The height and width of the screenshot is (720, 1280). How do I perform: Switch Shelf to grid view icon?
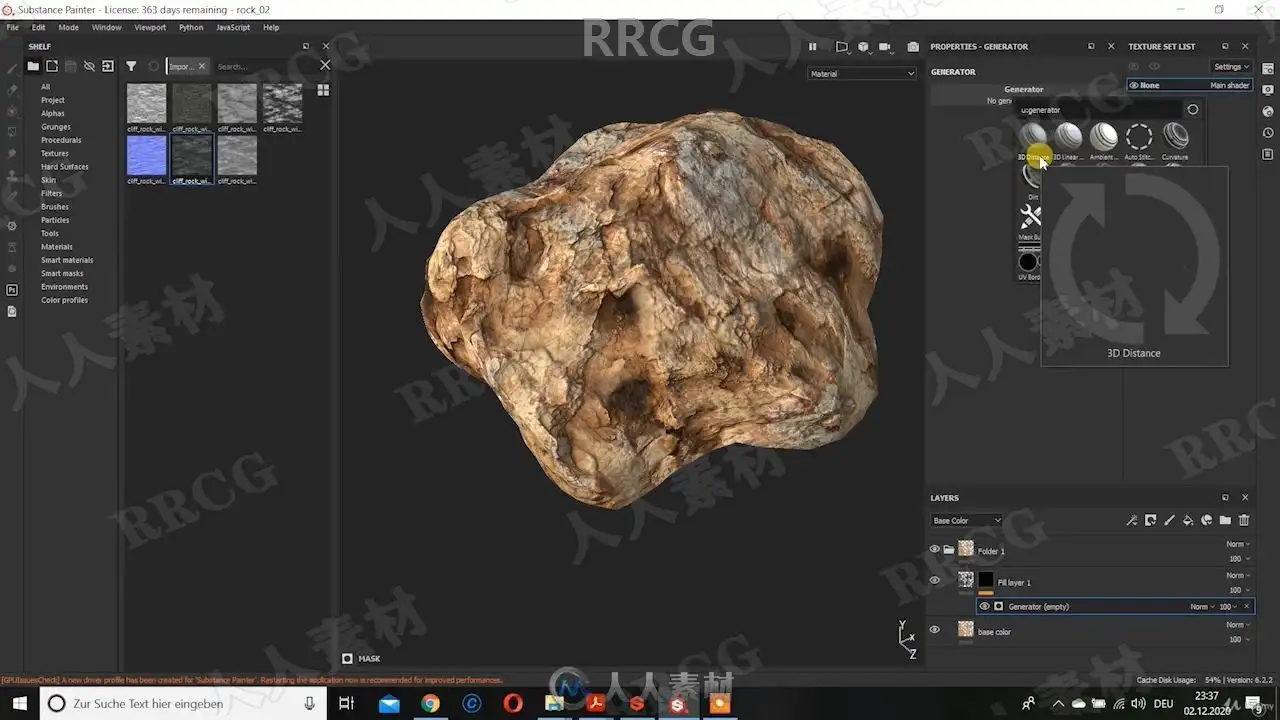pyautogui.click(x=323, y=90)
